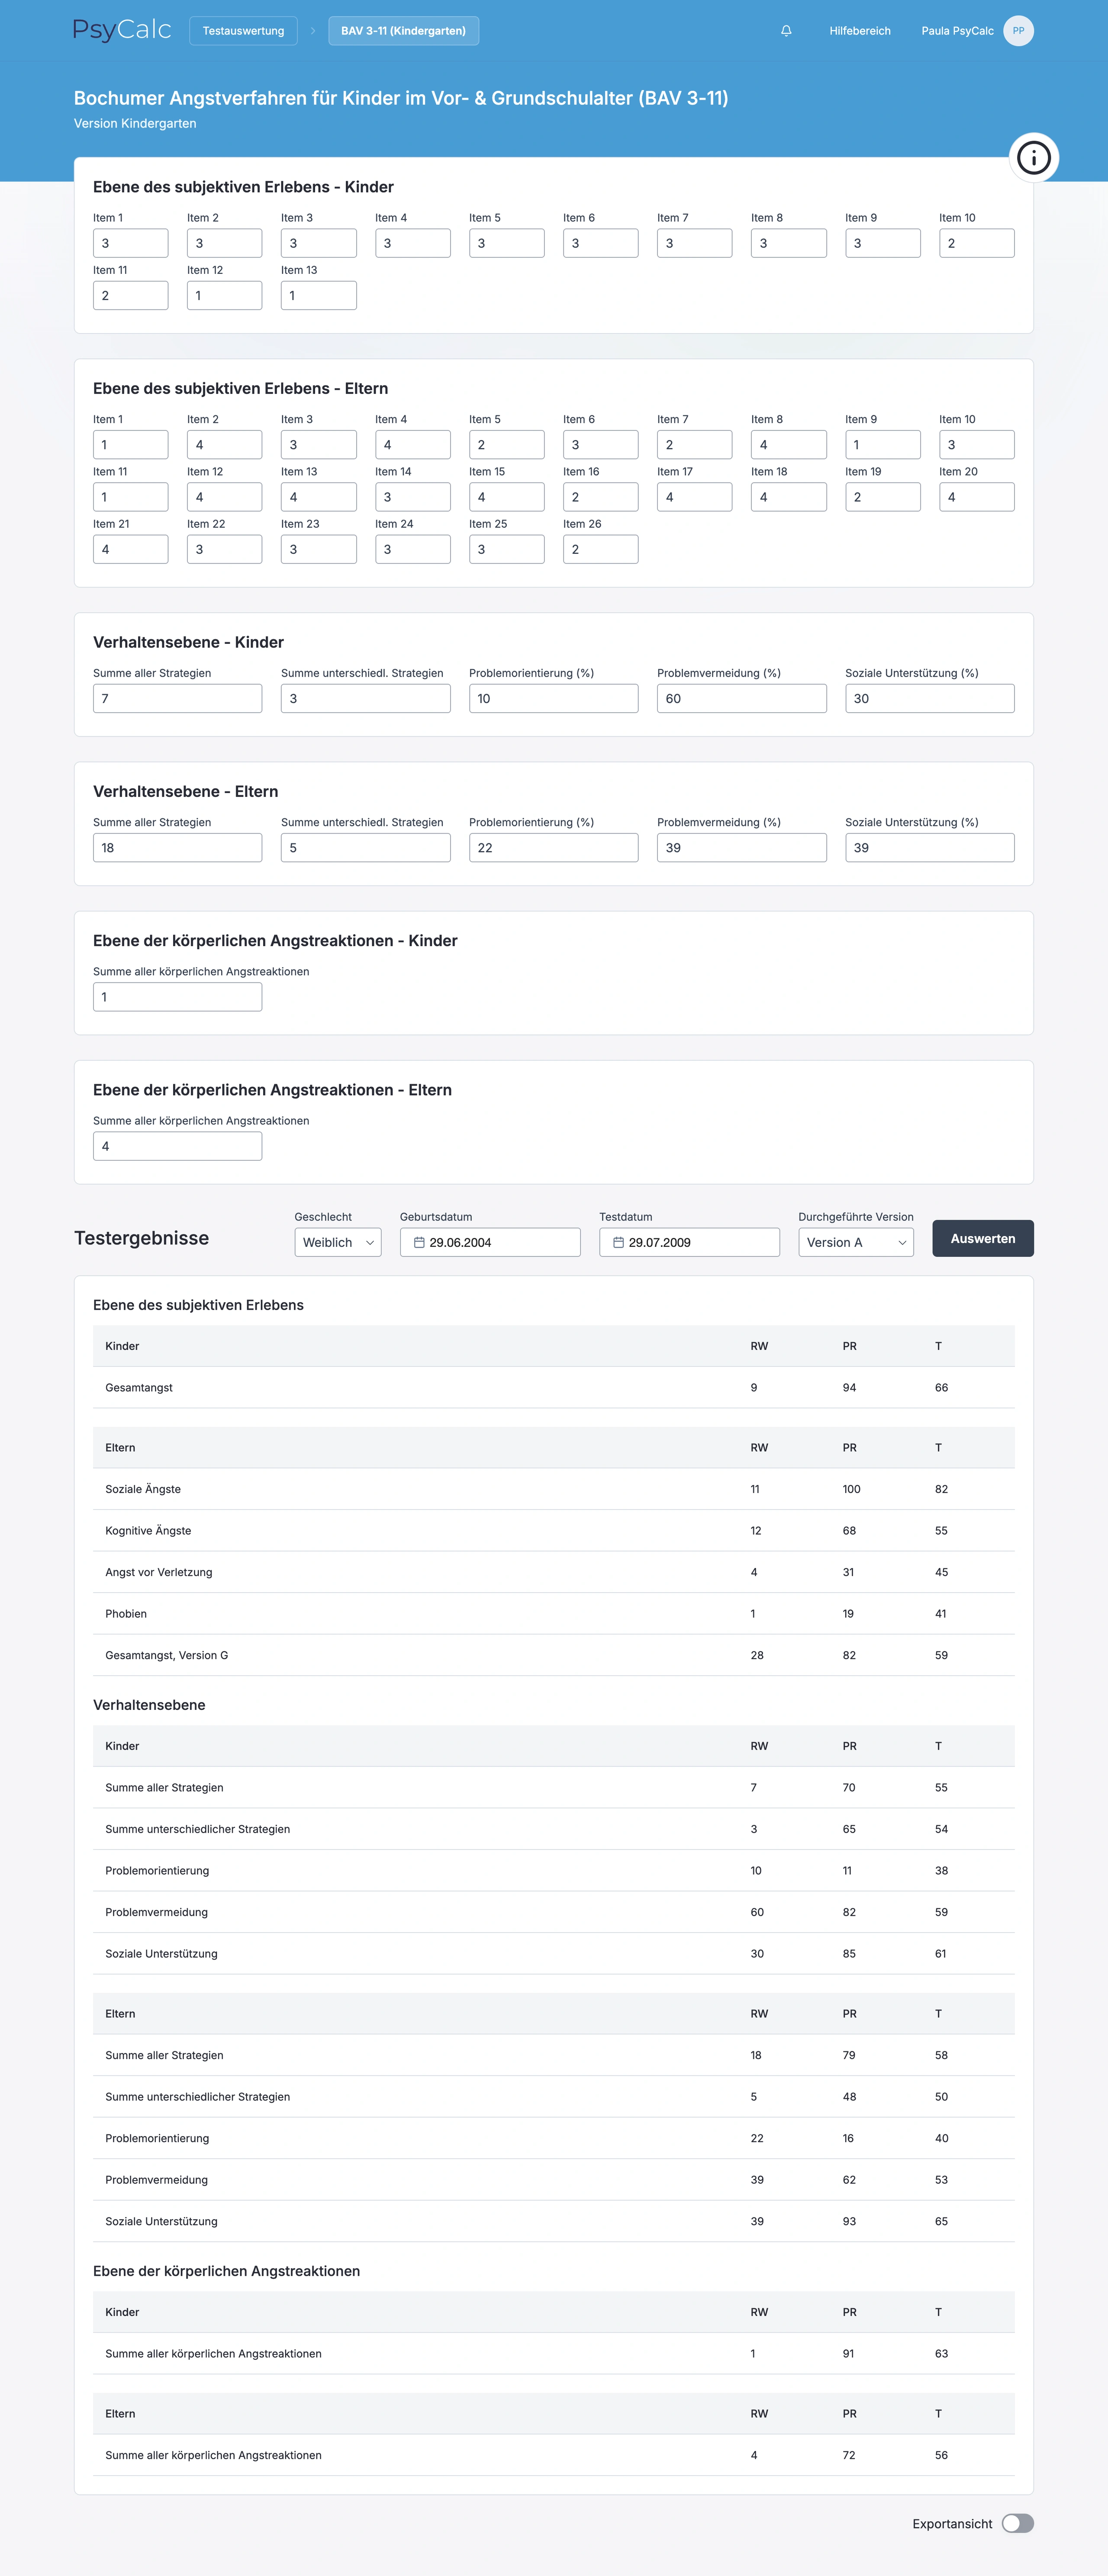Viewport: 1108px width, 2576px height.
Task: Open Testauswertung breadcrumb
Action: [x=243, y=31]
